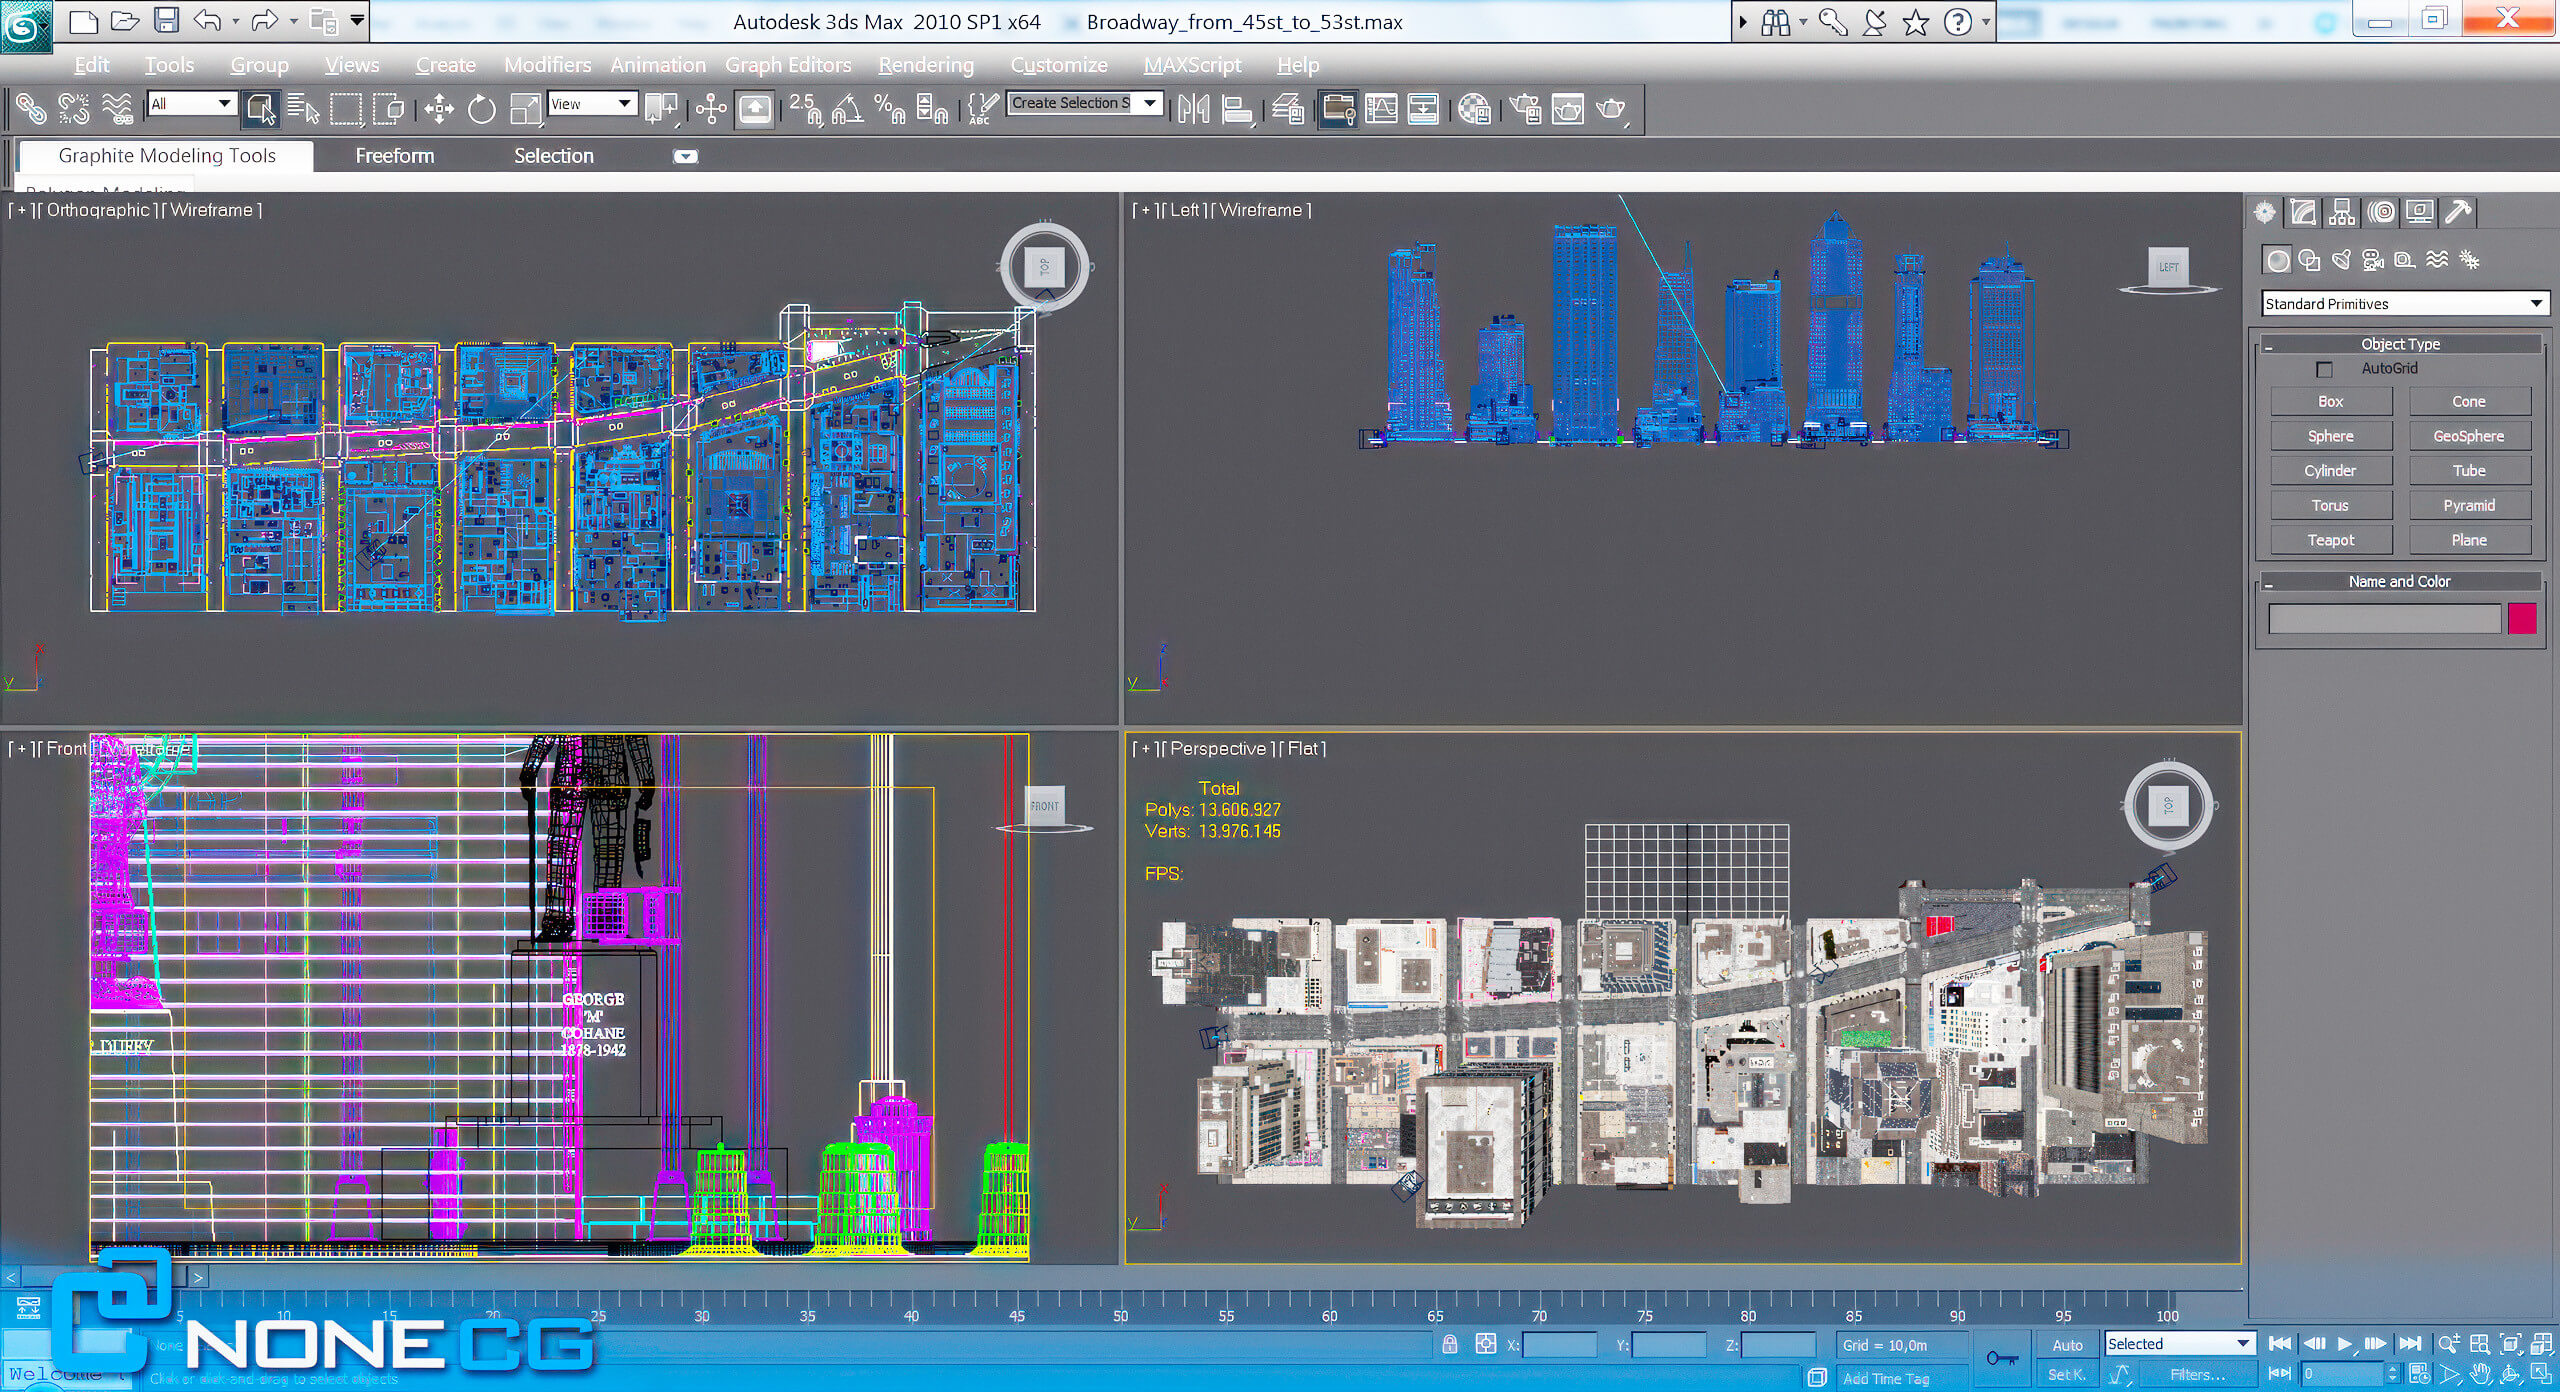Select the Rotate transform tool
The image size is (2560, 1392).
click(481, 108)
